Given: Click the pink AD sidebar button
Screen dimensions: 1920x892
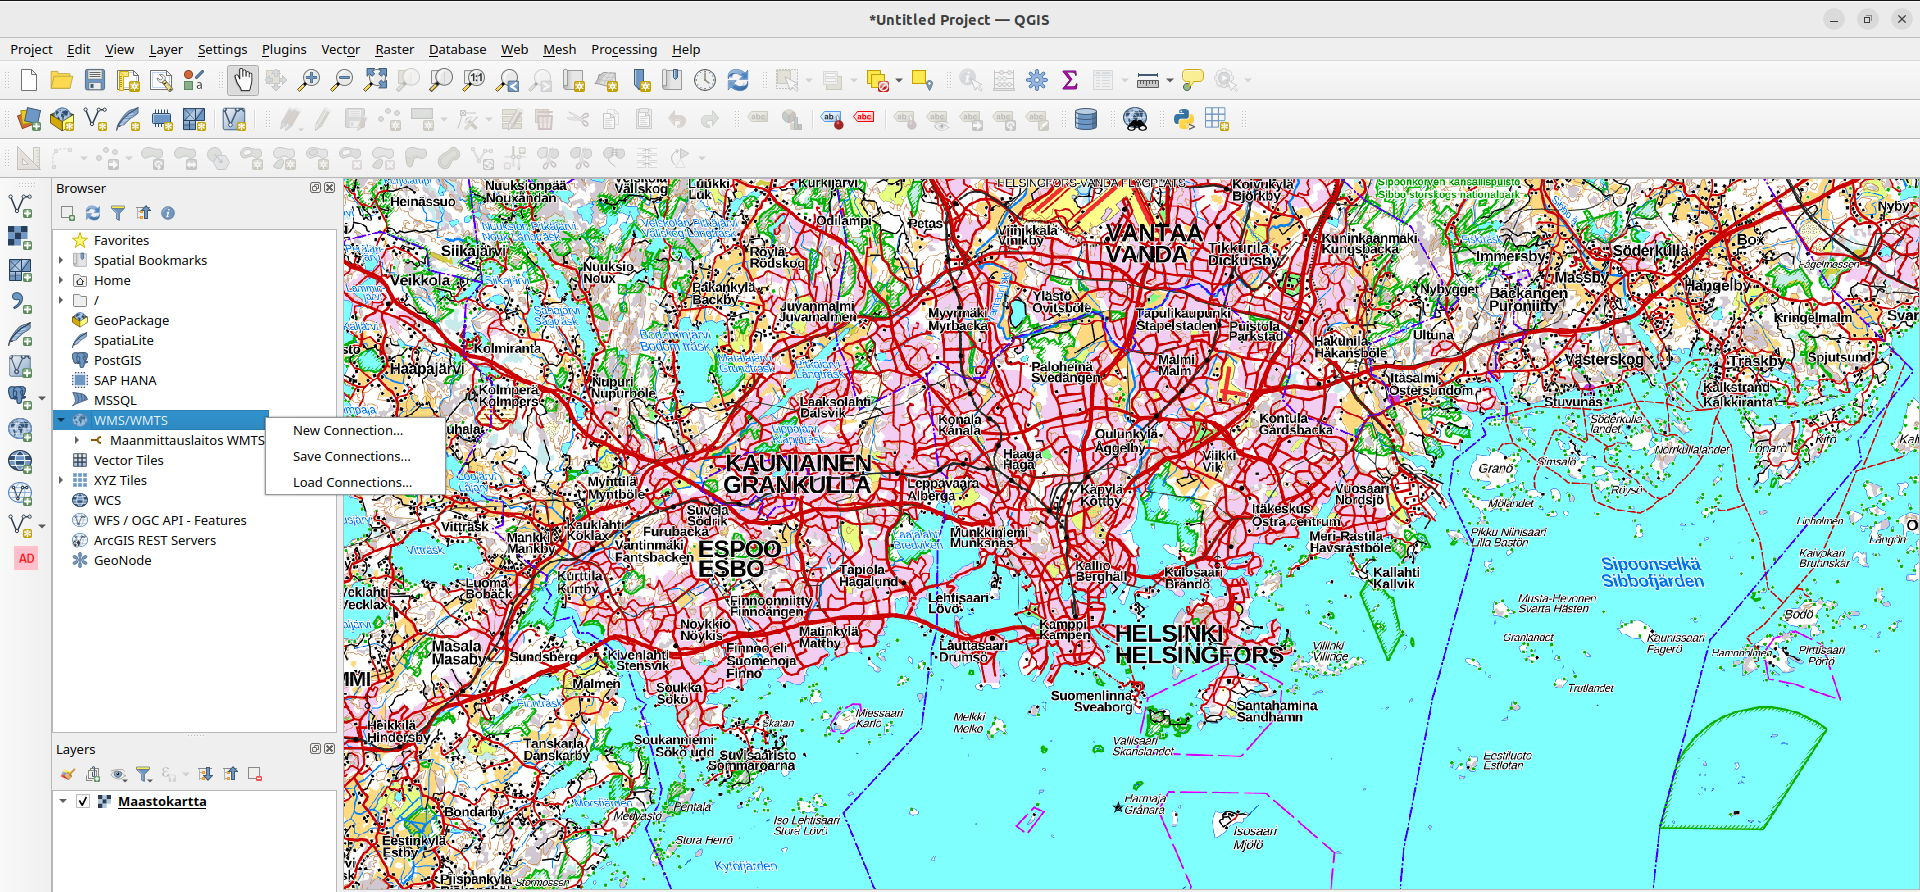Looking at the screenshot, I should (26, 559).
